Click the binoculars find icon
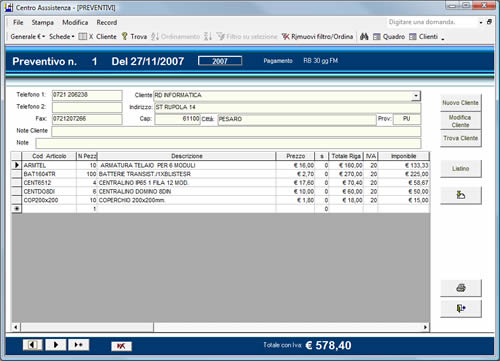 [x=364, y=37]
